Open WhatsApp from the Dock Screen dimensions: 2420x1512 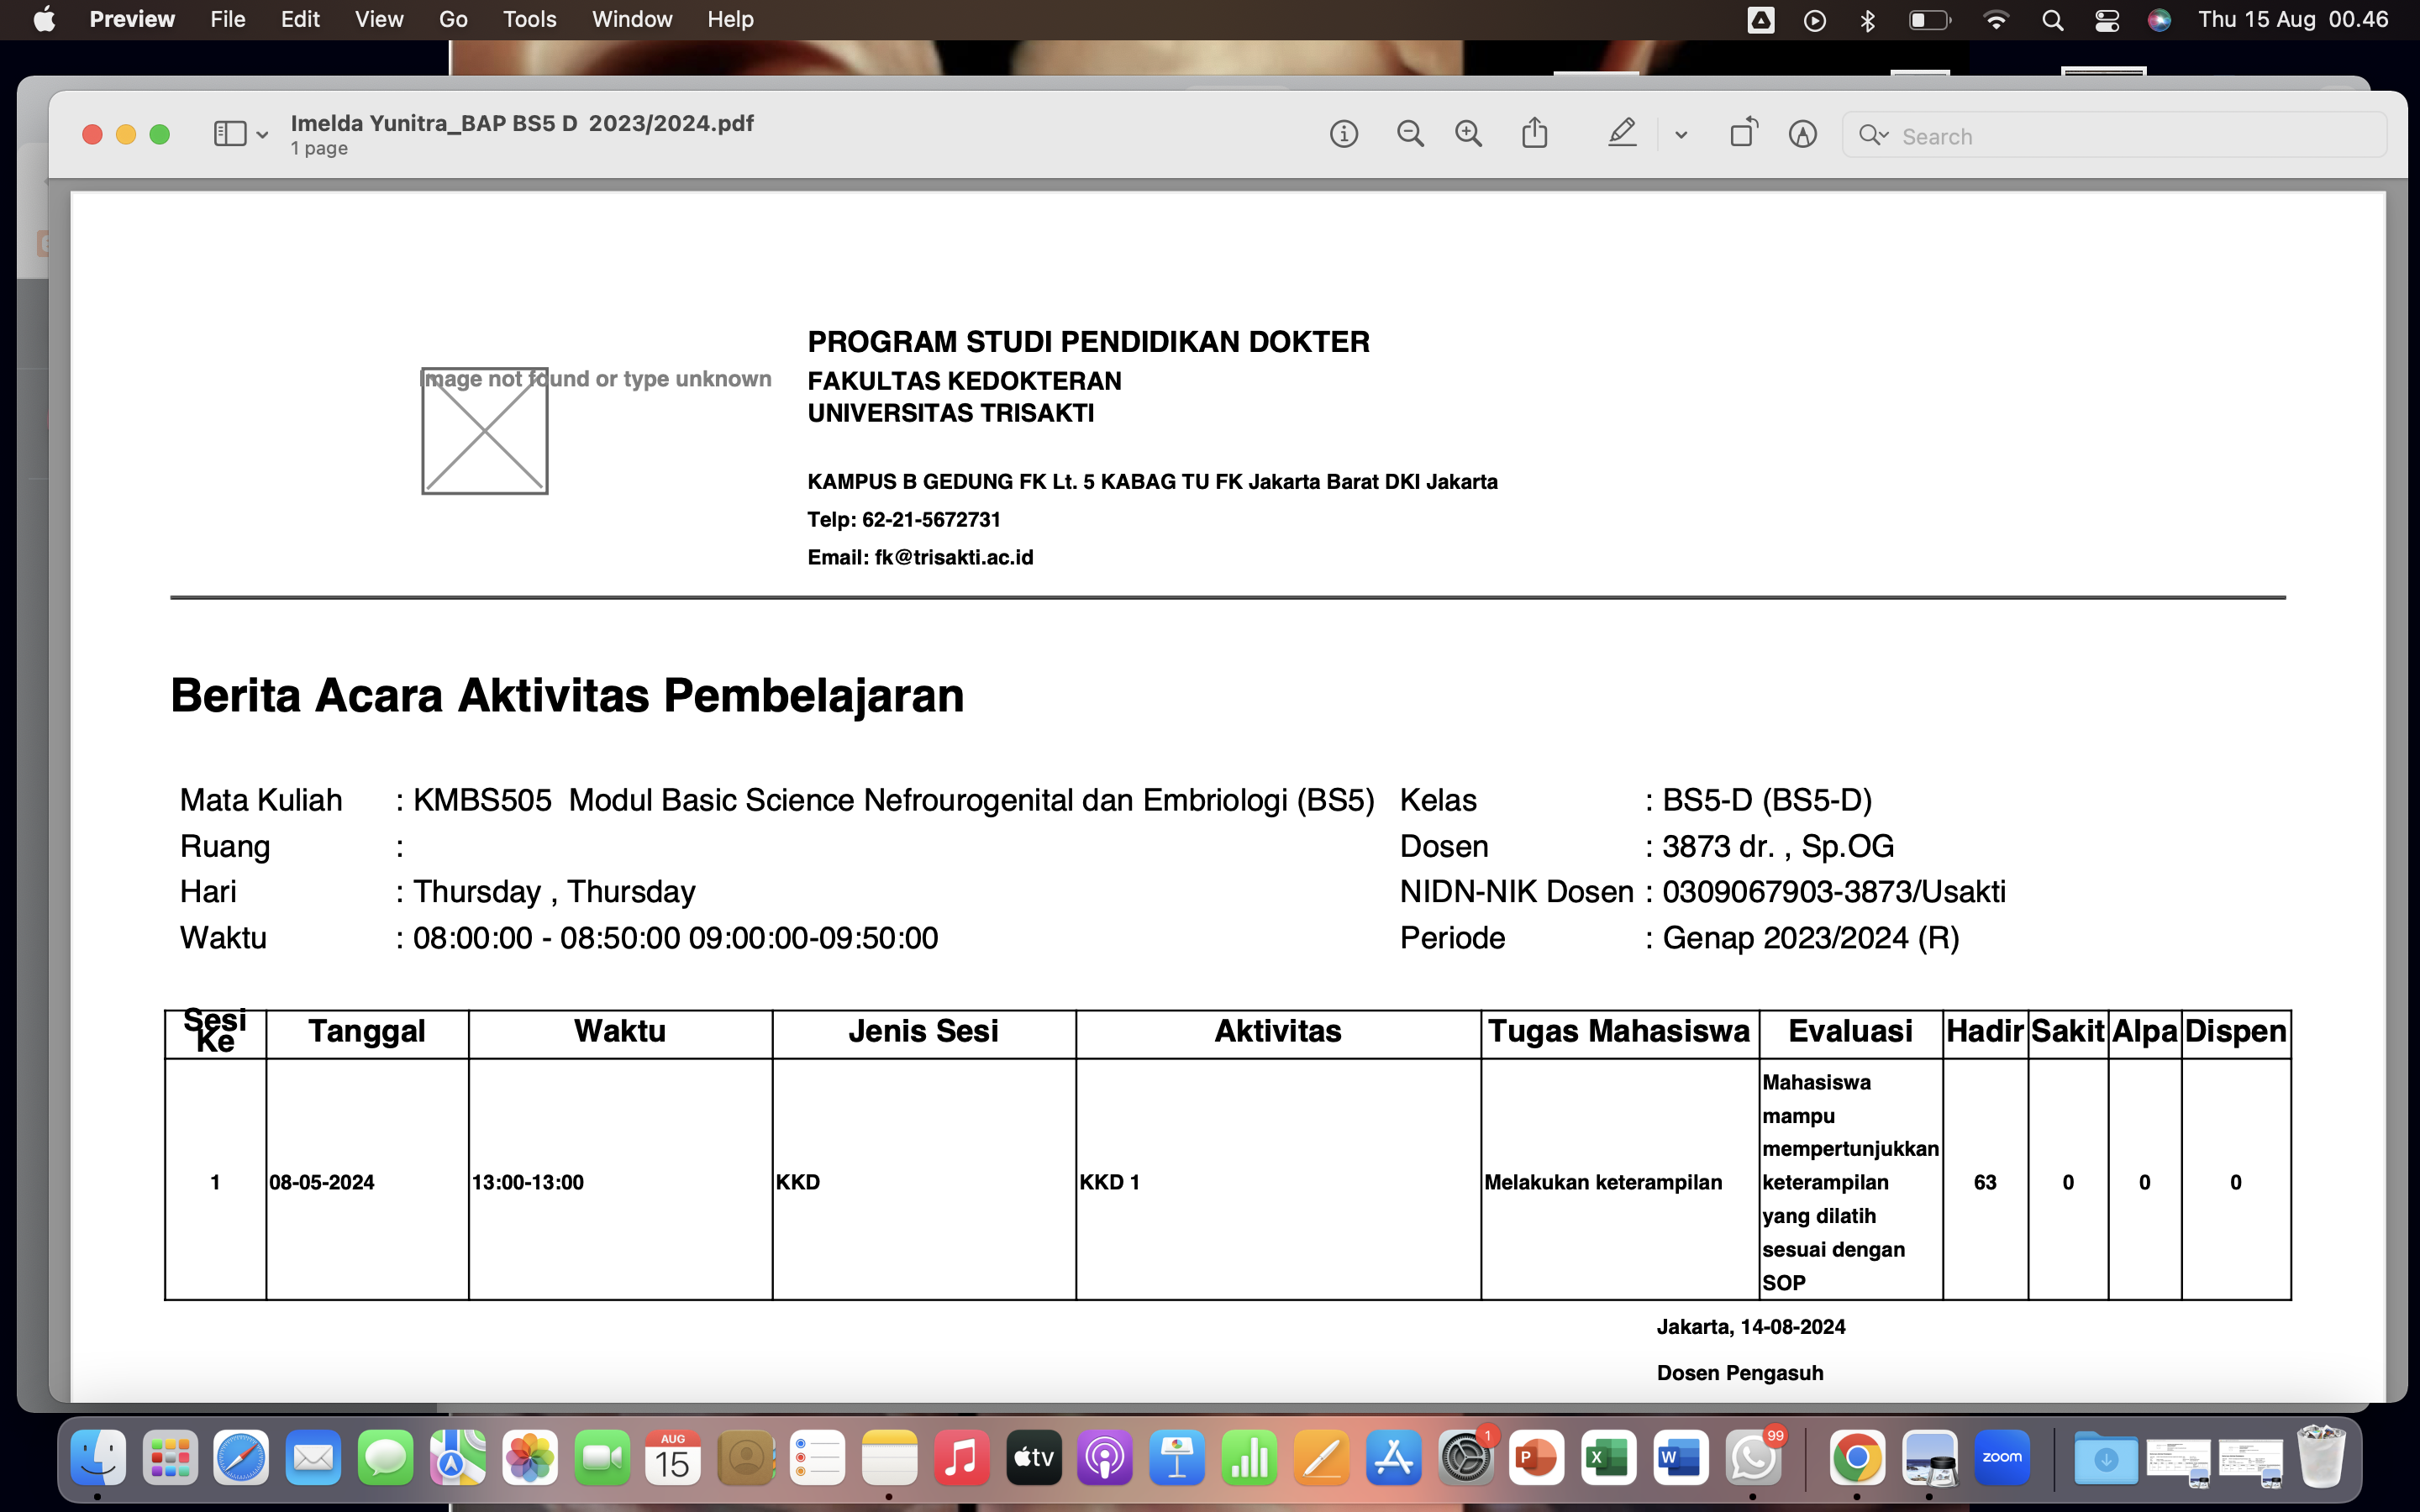click(x=1753, y=1458)
